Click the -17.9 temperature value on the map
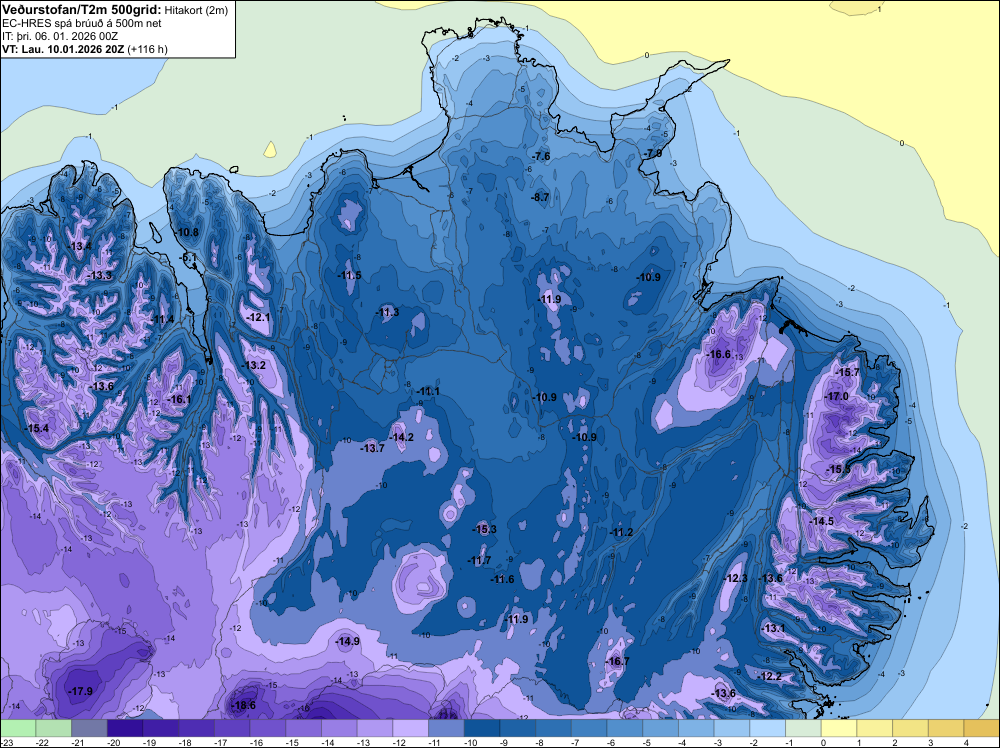Viewport: 1000px width, 748px height. tap(80, 691)
